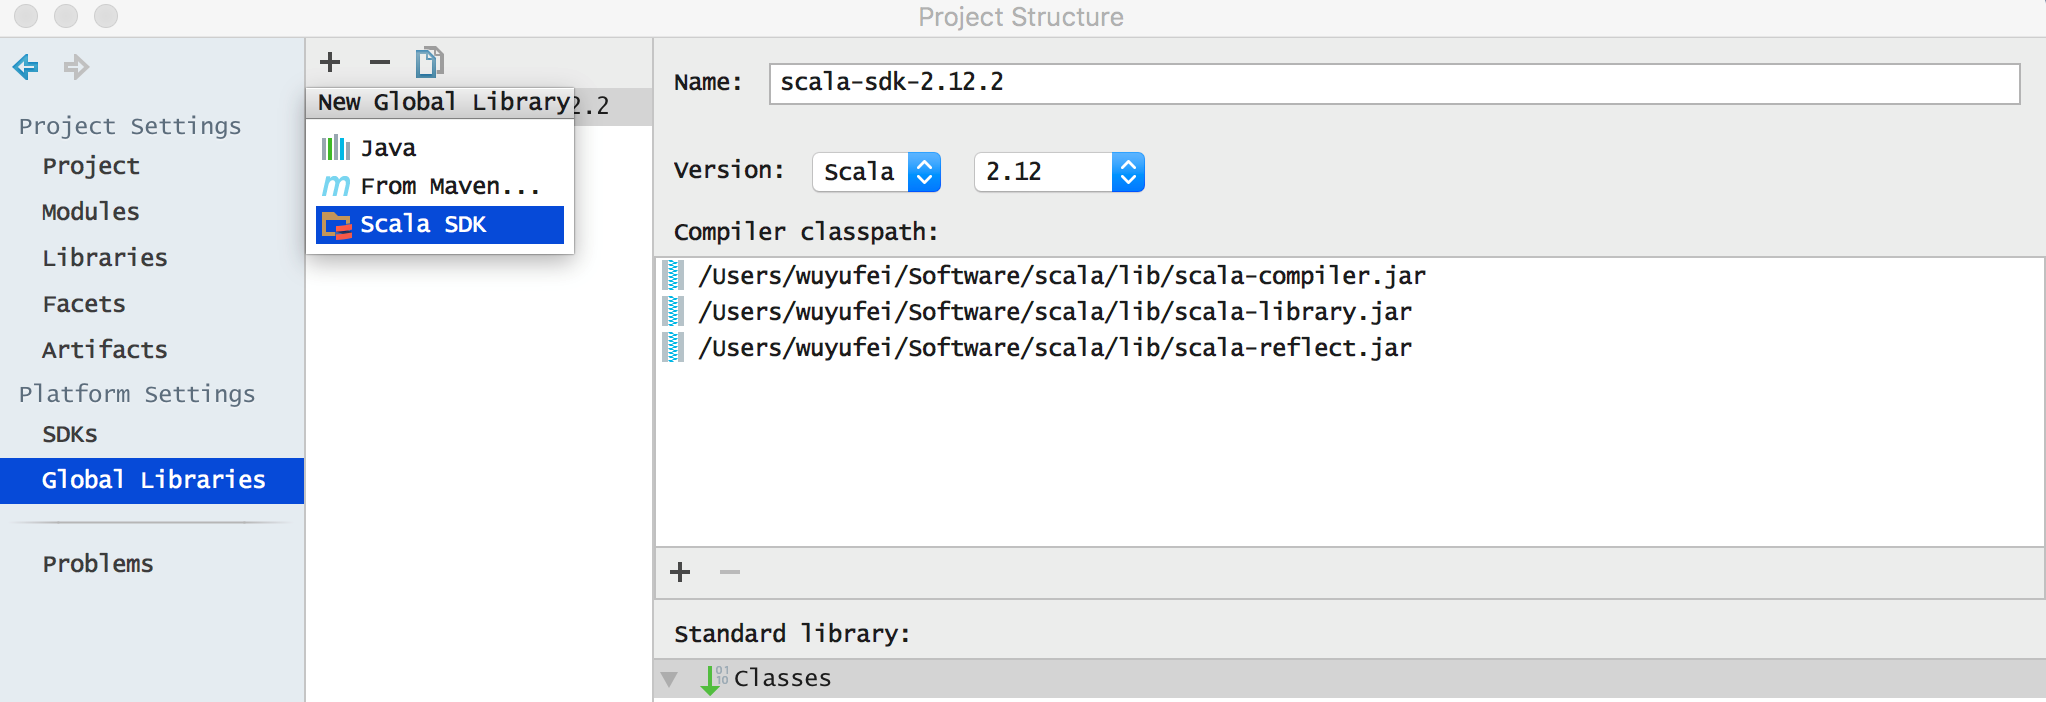Click the forward navigation arrow
The image size is (2046, 702).
click(x=76, y=67)
